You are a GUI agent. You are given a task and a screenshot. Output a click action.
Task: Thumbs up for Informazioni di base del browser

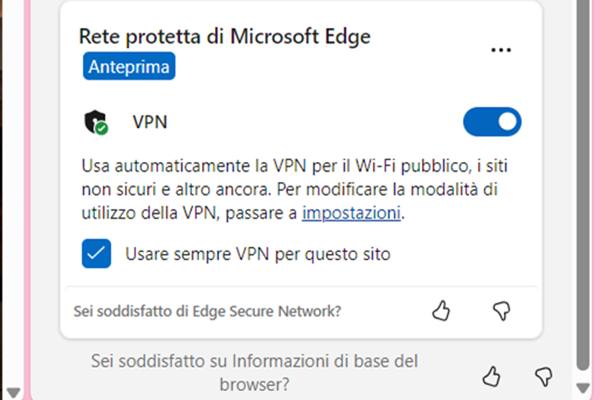[490, 375]
